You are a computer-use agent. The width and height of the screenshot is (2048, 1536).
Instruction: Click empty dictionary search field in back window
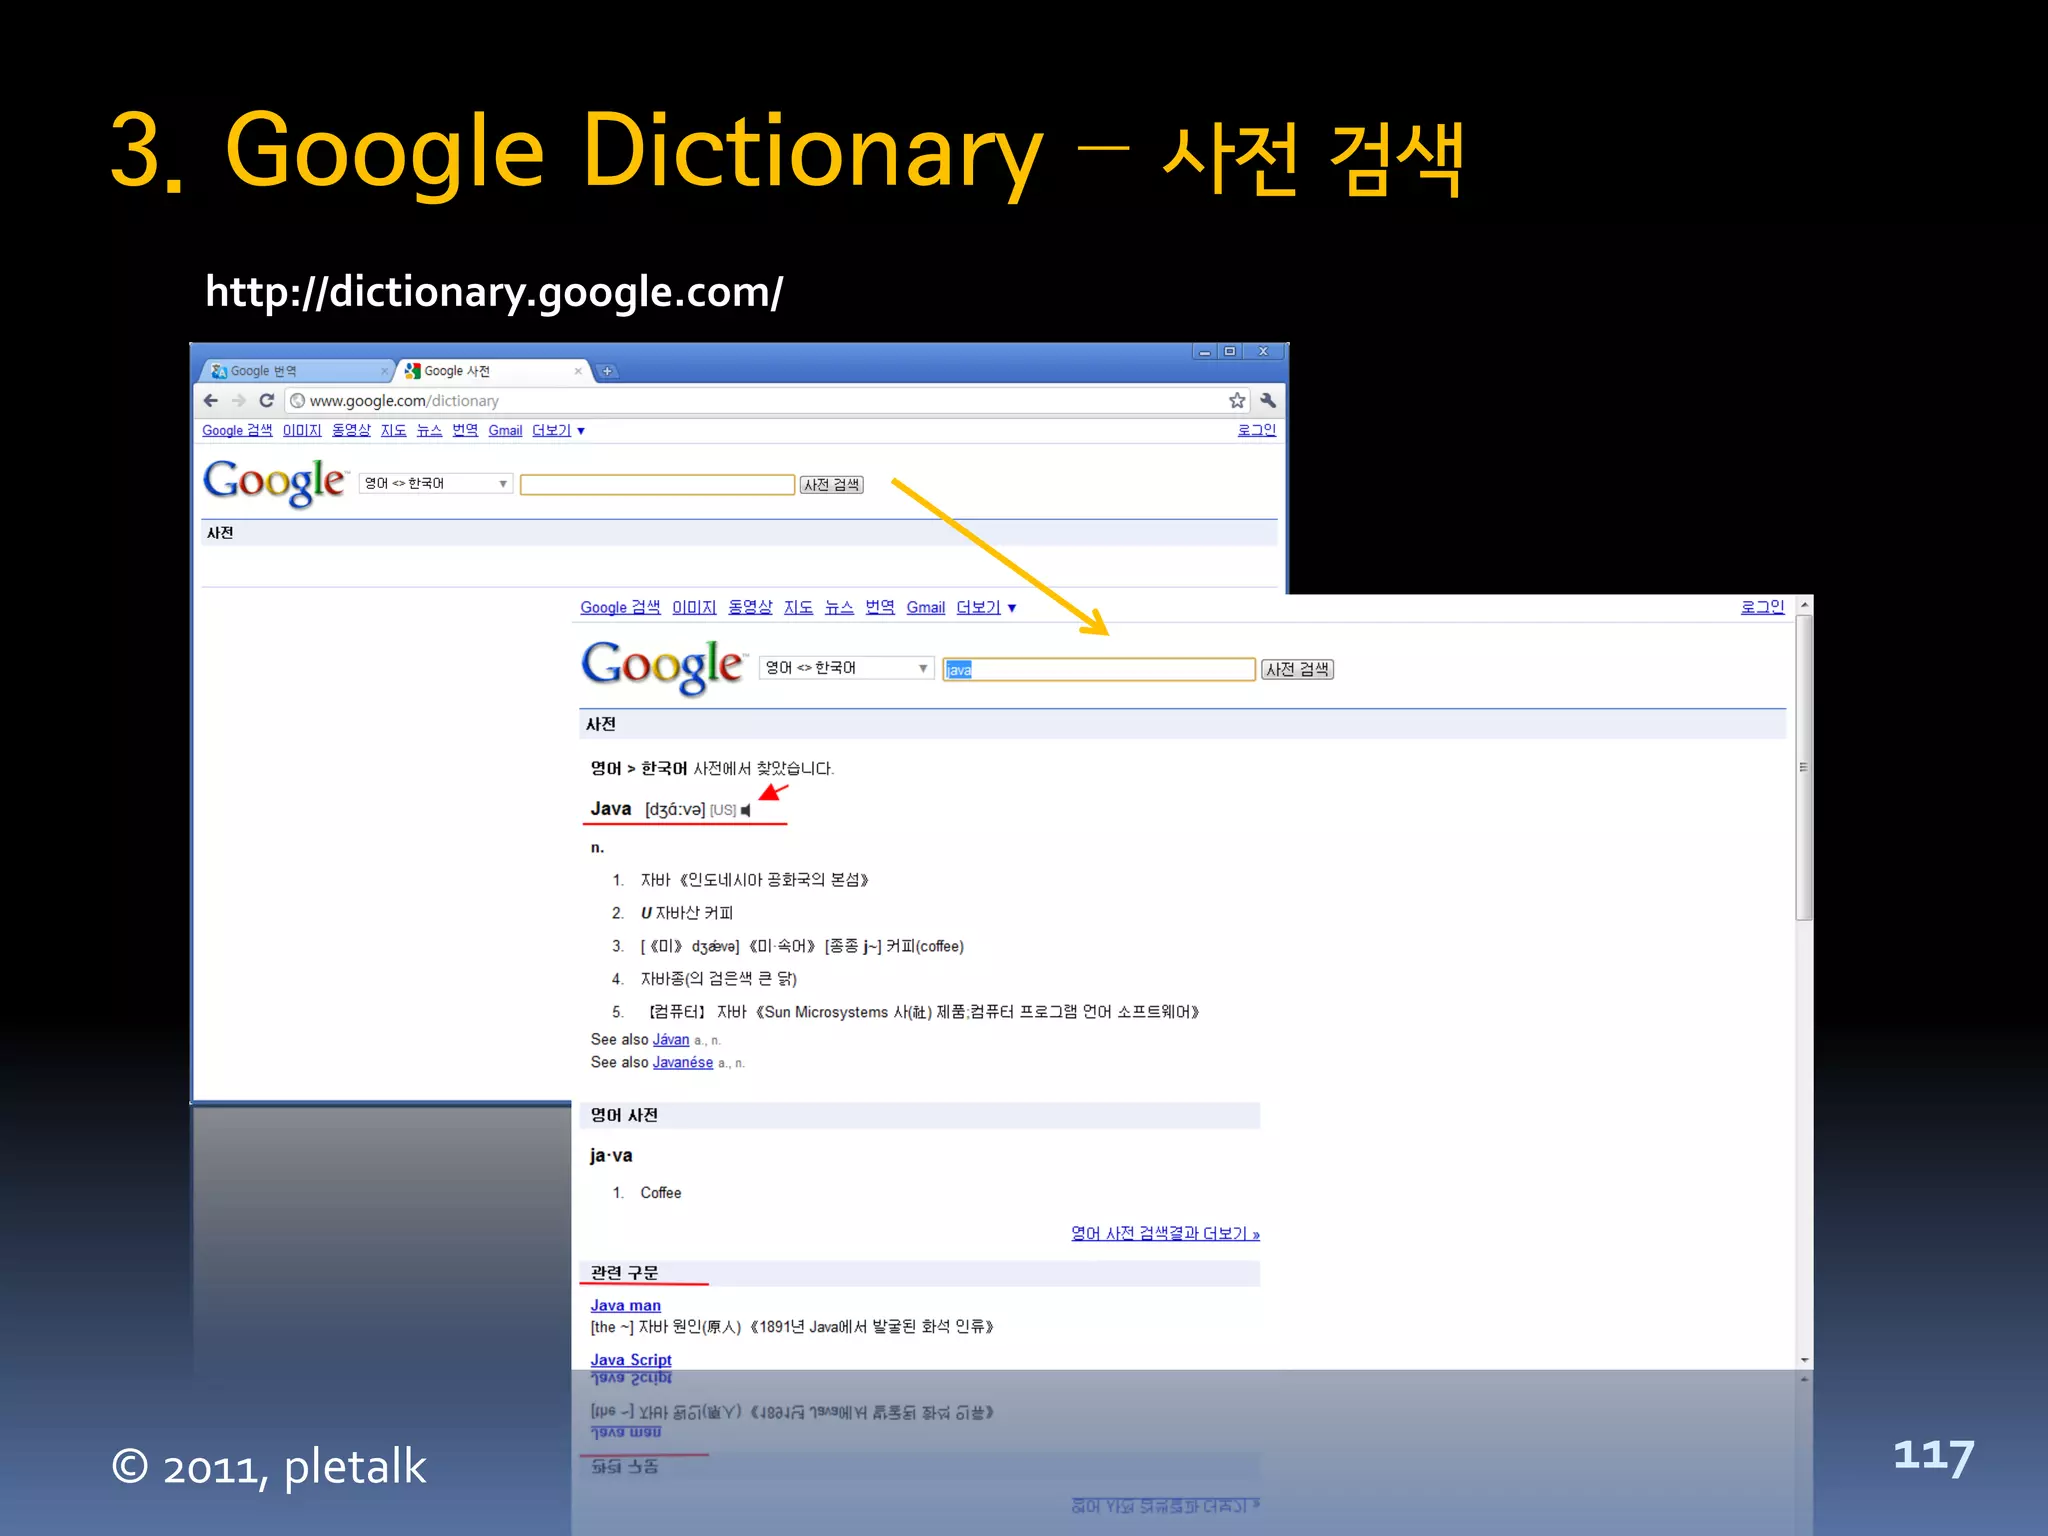[x=657, y=485]
